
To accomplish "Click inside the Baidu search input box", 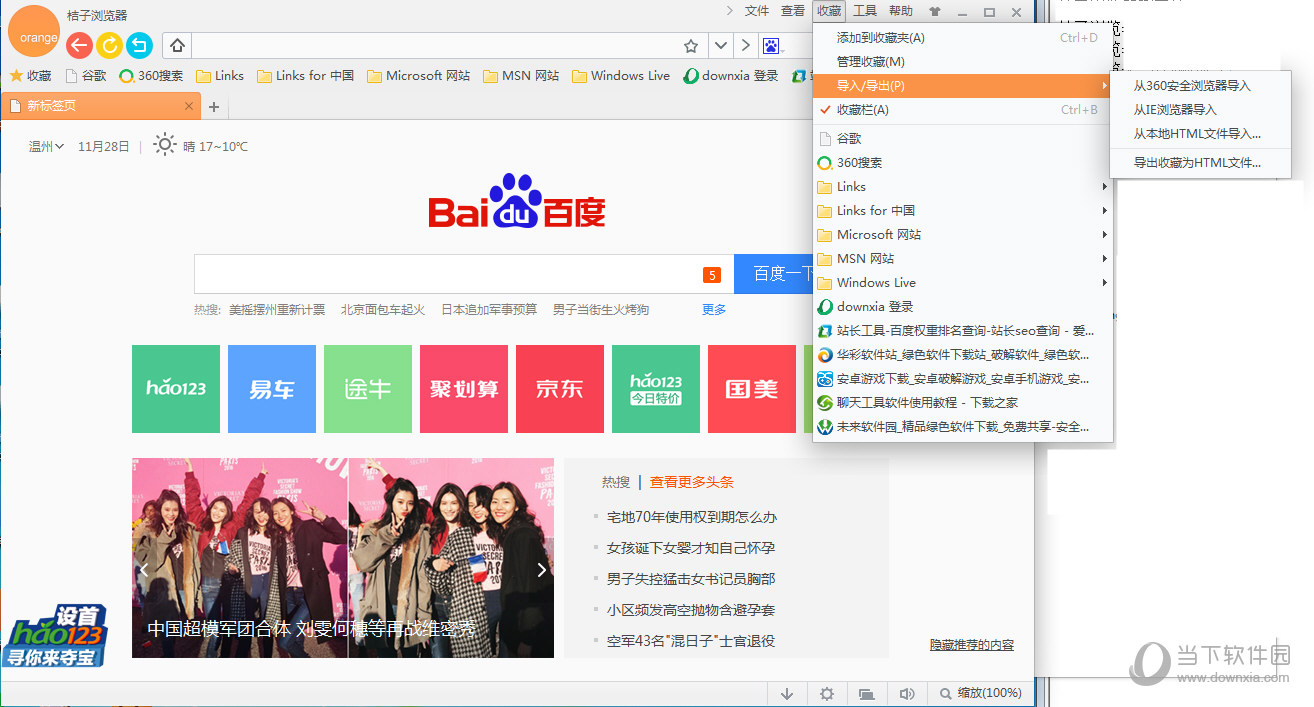I will (450, 273).
